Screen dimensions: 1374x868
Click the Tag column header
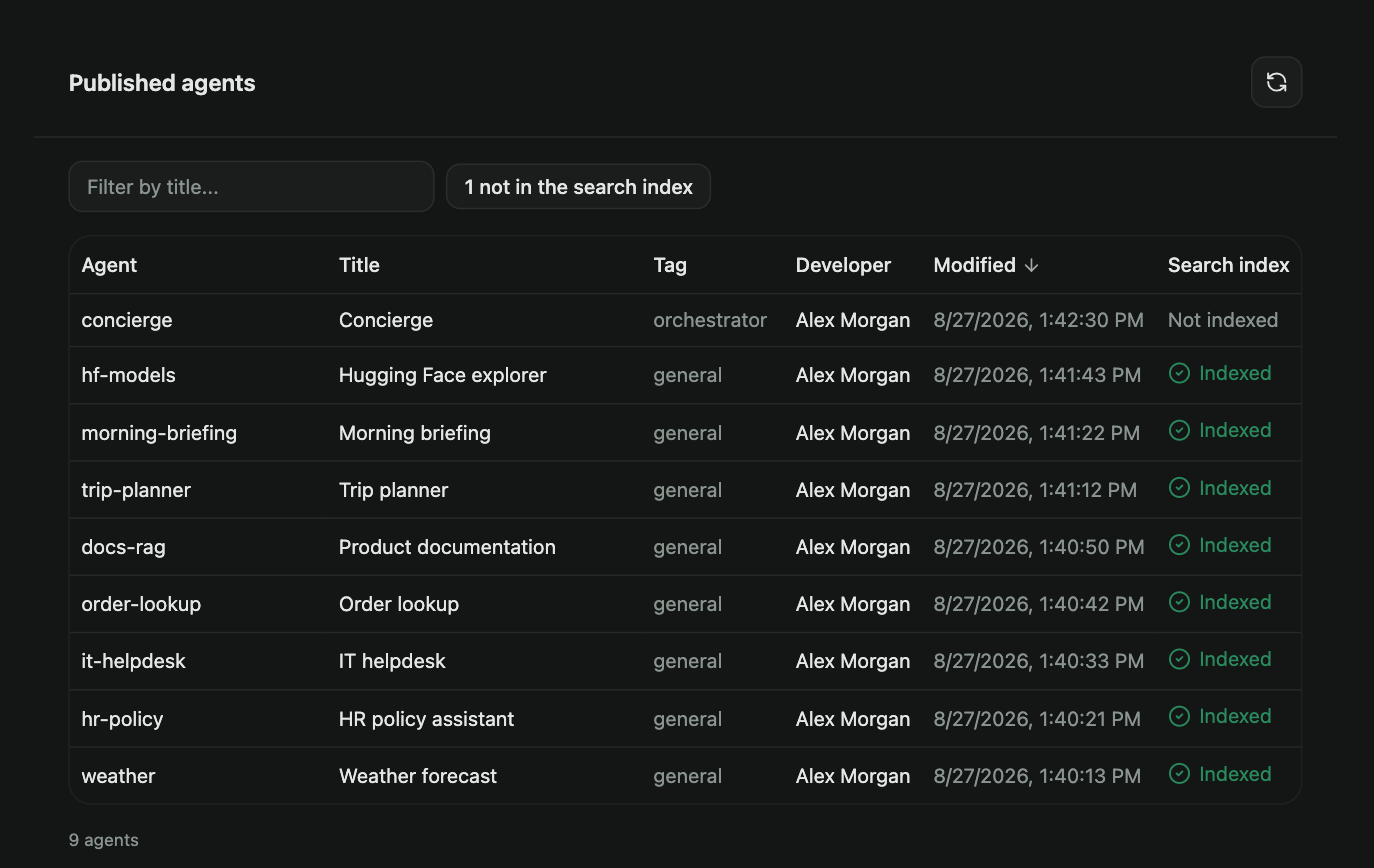(670, 265)
